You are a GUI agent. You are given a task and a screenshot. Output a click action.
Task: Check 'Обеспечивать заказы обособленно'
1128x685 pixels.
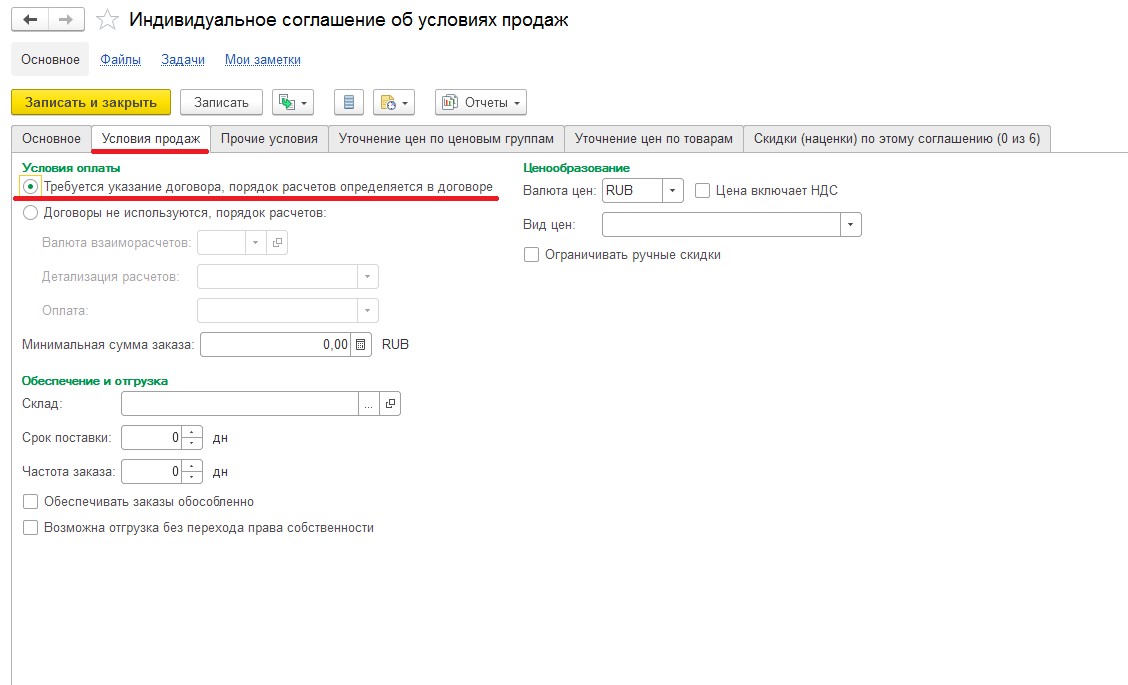31,502
